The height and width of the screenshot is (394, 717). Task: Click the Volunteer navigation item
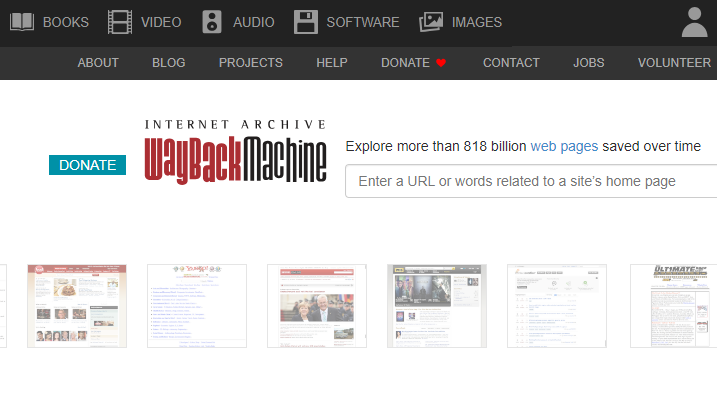tap(674, 63)
